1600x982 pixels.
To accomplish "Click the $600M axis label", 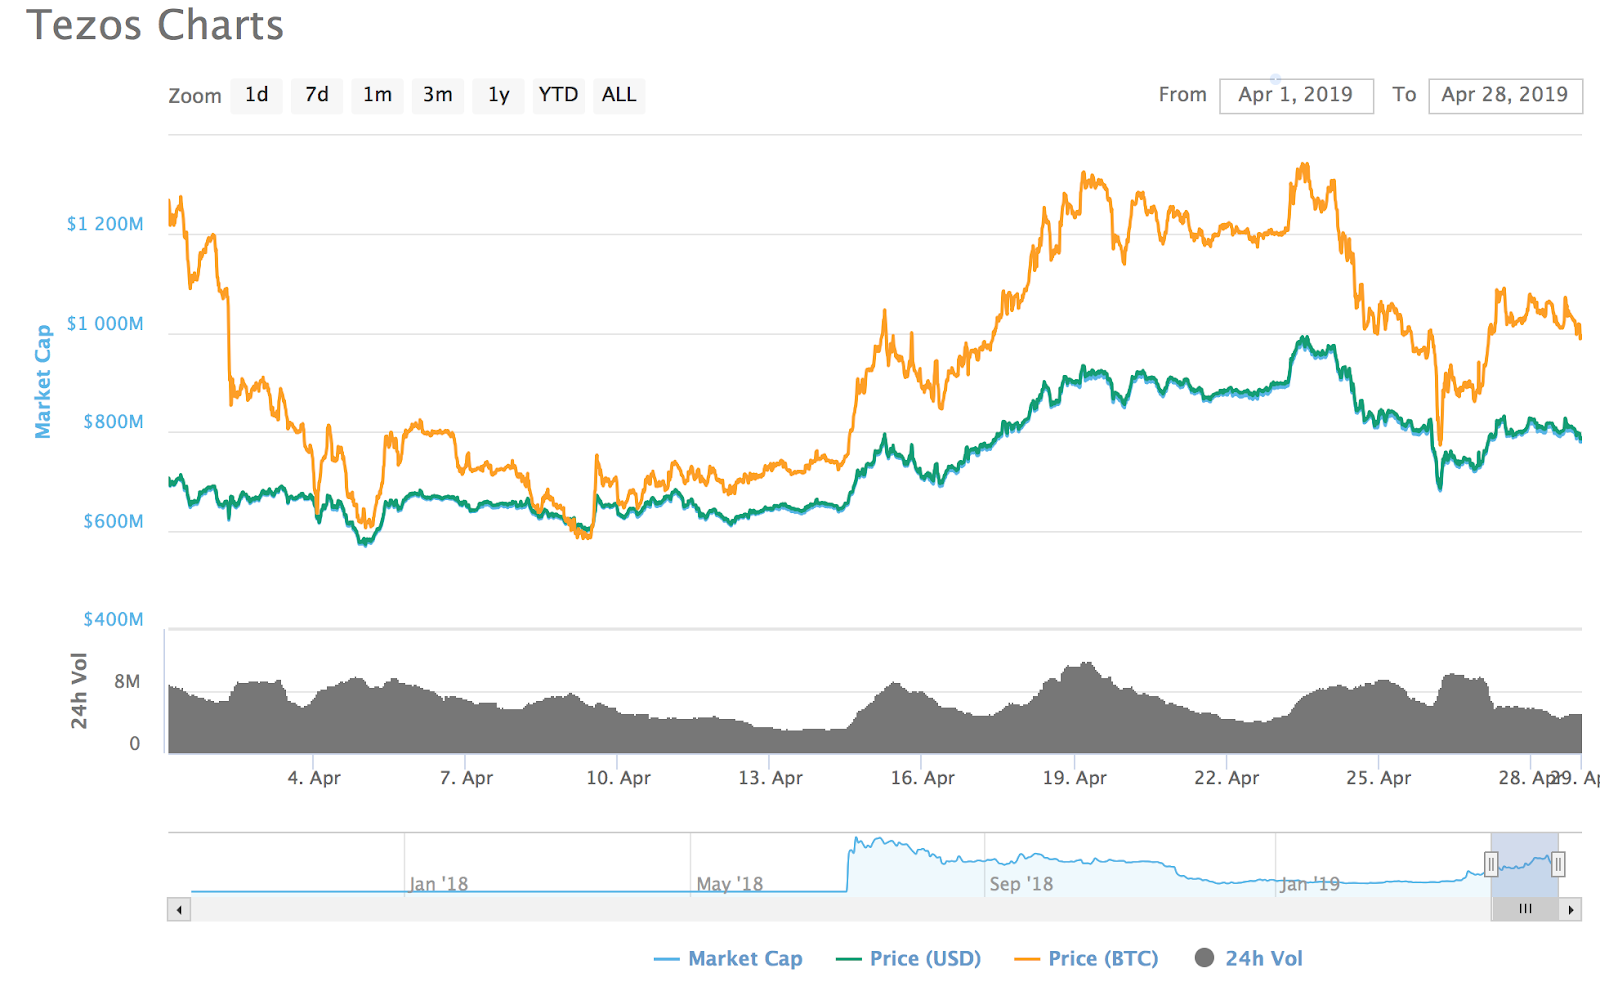I will (113, 522).
